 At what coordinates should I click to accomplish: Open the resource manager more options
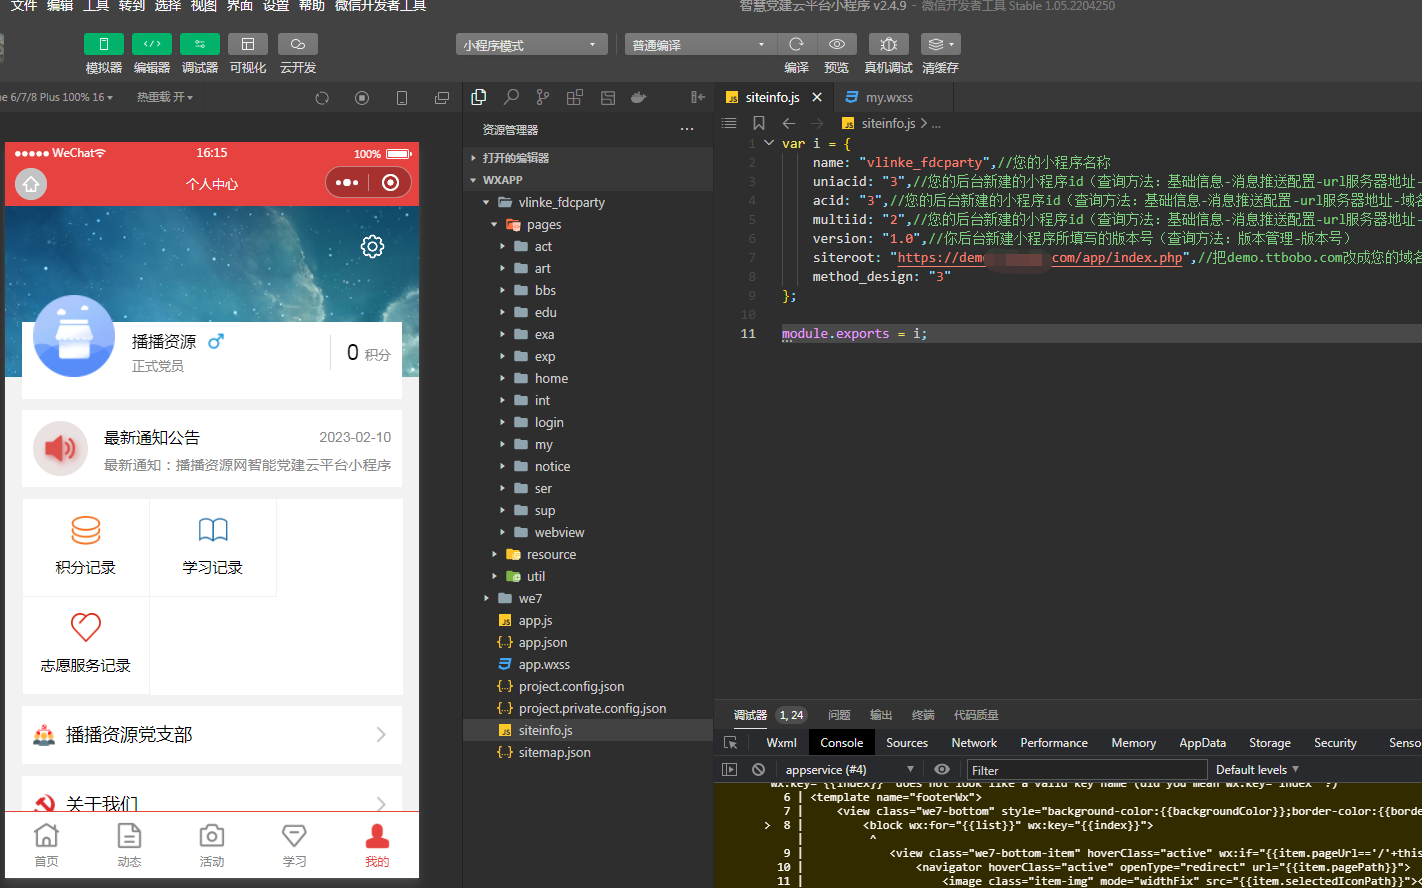pyautogui.click(x=687, y=129)
